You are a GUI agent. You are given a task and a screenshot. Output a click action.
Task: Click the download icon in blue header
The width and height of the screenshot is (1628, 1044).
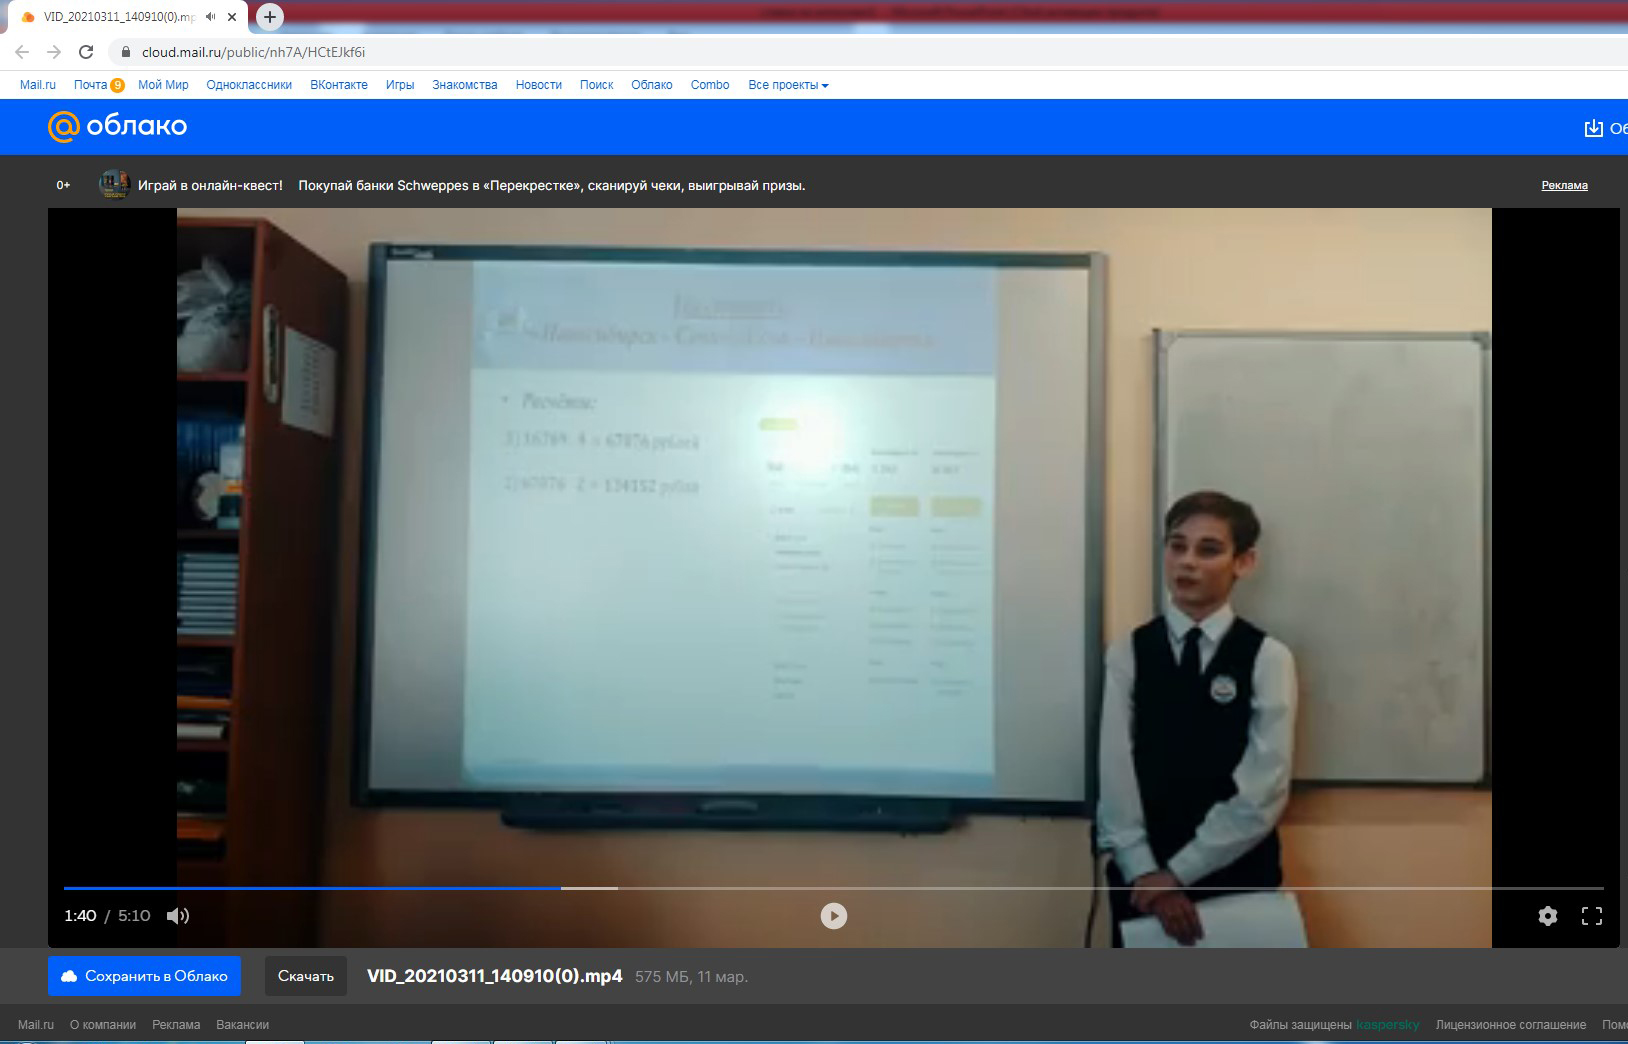pyautogui.click(x=1593, y=128)
